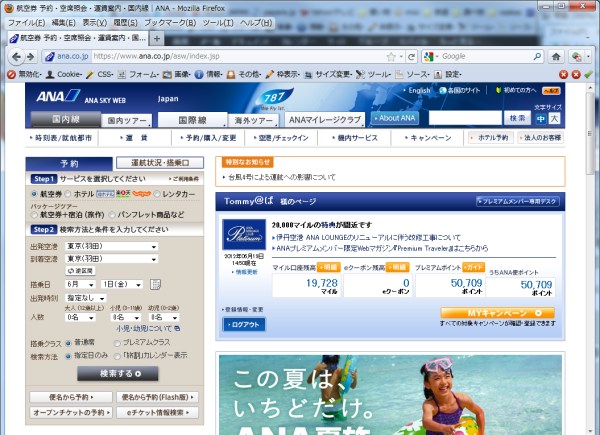
Task: Open the Cookie developer toolbar item
Action: point(64,74)
